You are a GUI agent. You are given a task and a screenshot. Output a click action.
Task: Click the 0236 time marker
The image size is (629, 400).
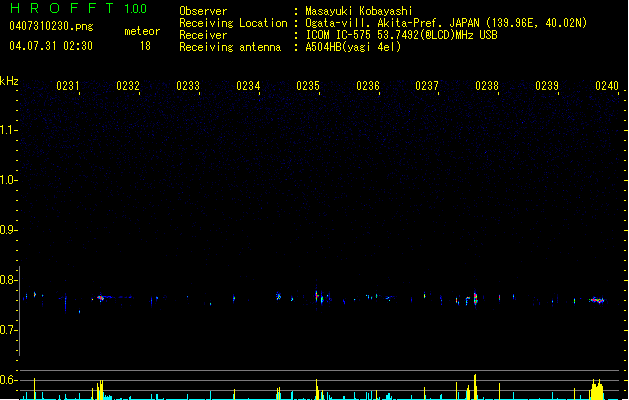pos(368,86)
